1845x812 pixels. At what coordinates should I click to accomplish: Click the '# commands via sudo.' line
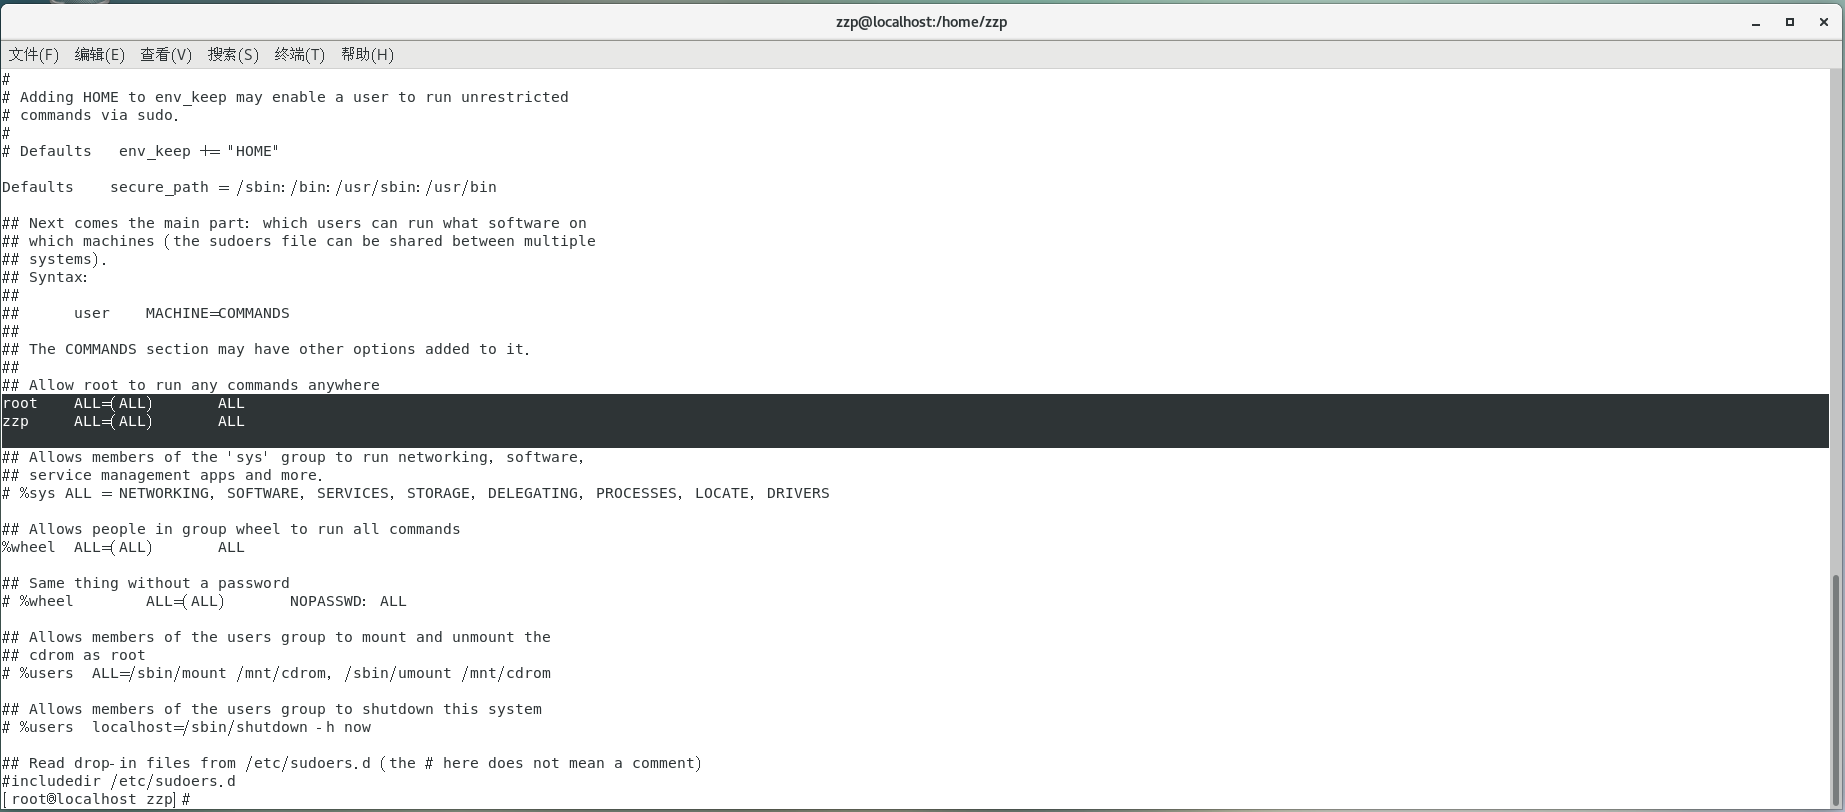[x=91, y=115]
